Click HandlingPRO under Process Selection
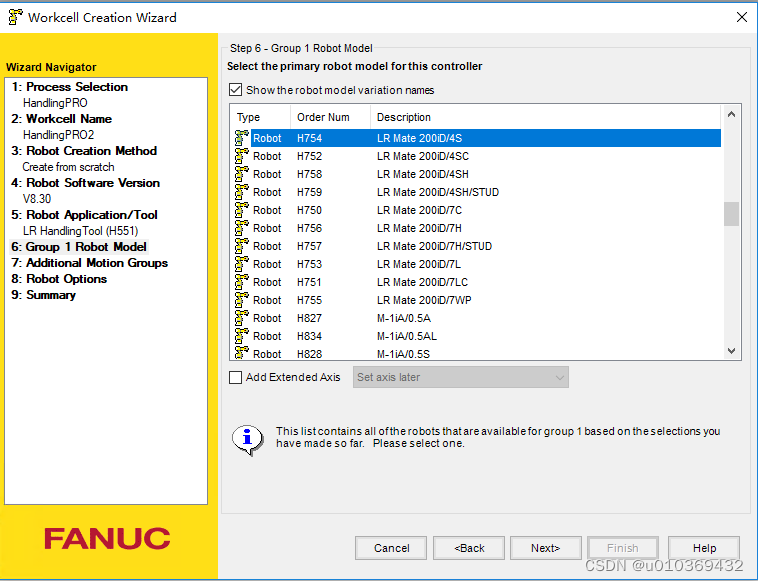 [55, 103]
